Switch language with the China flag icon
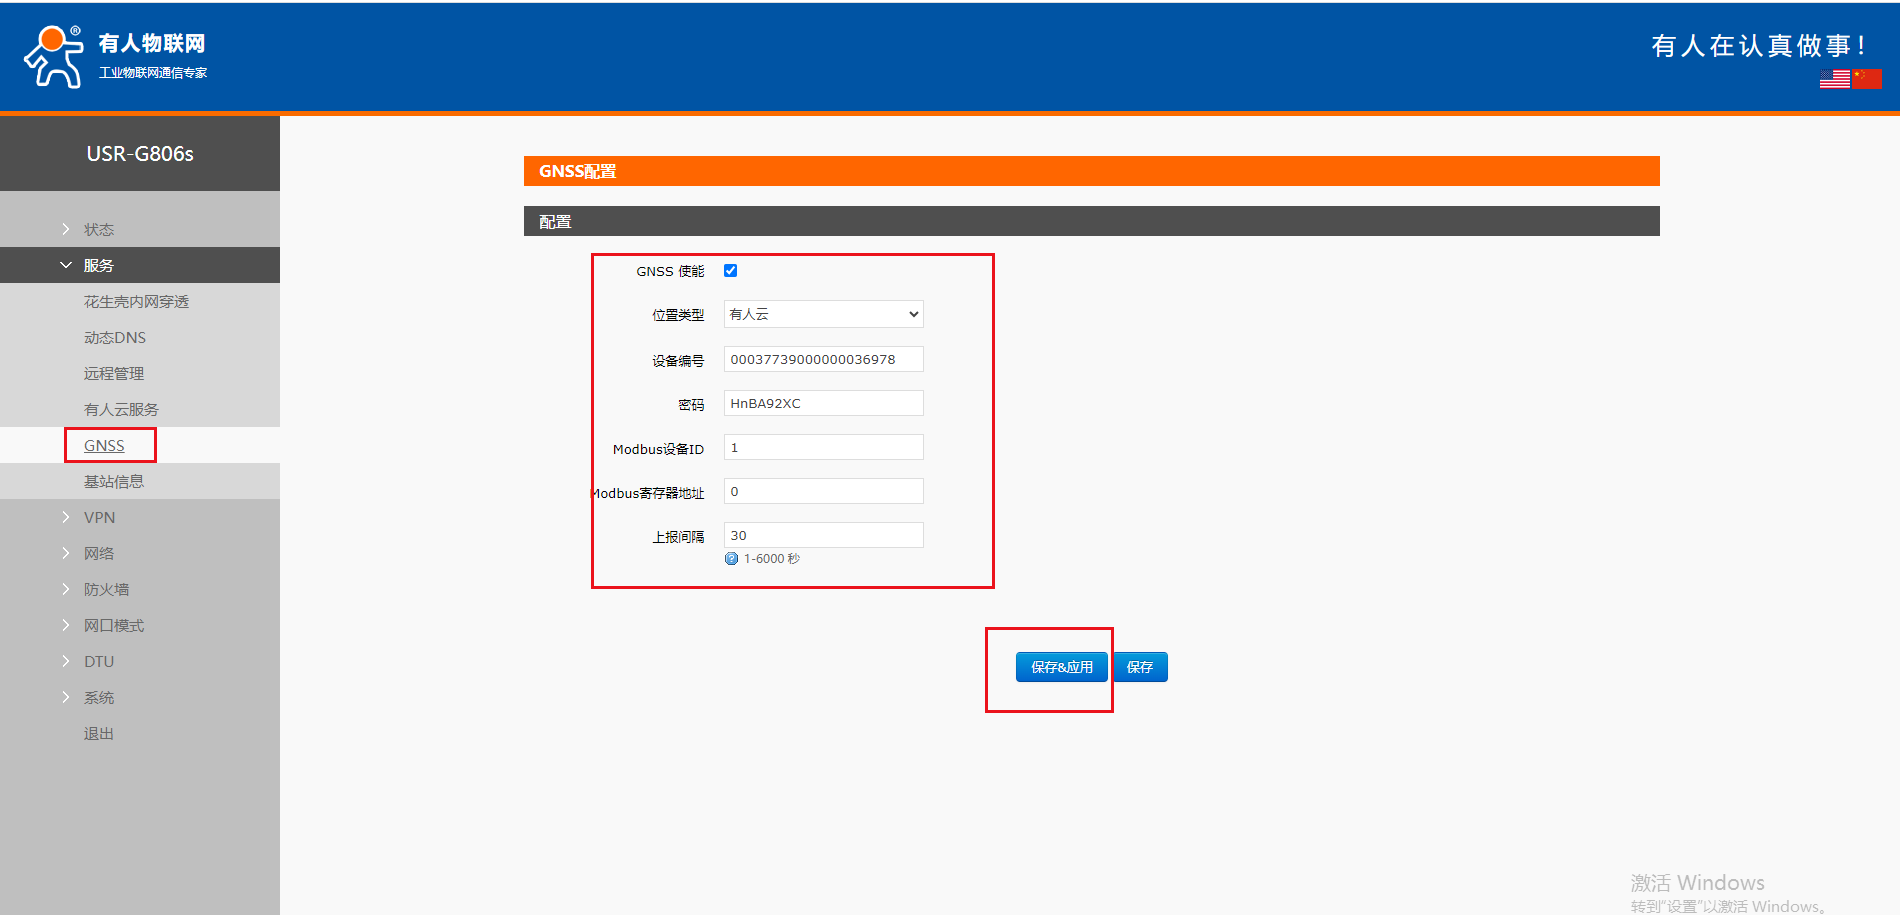The image size is (1900, 915). point(1866,79)
